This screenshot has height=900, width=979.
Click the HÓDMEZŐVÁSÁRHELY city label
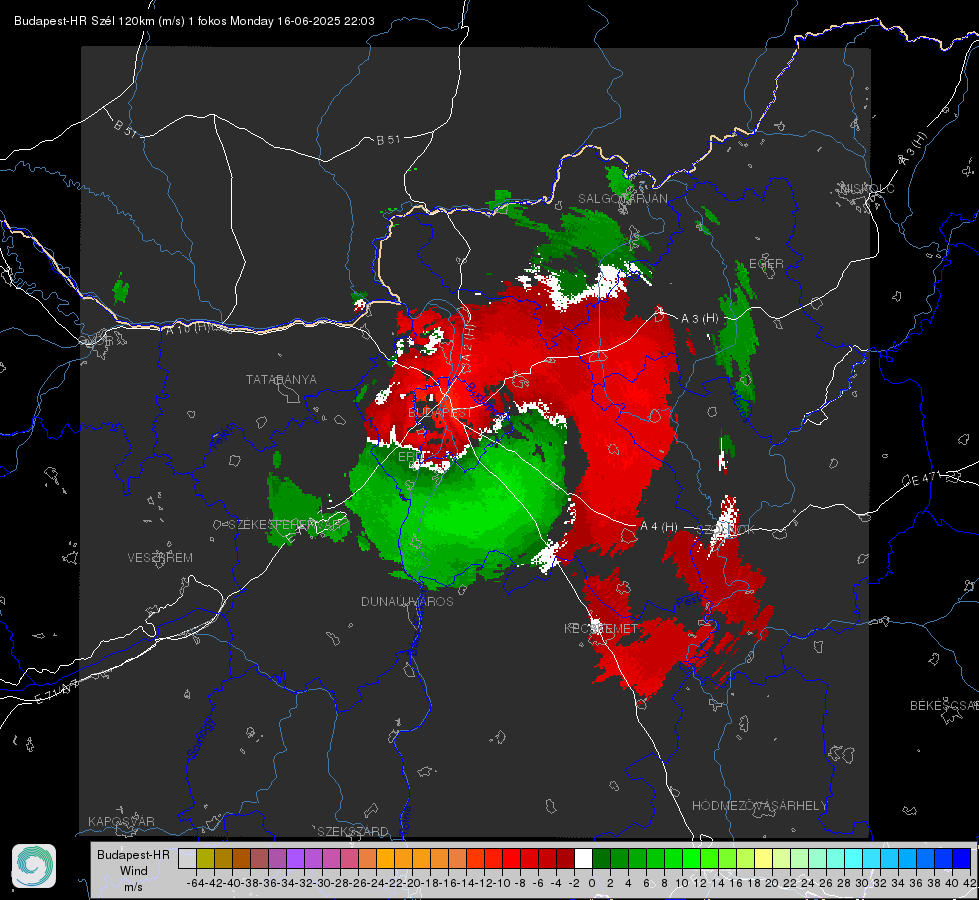(x=759, y=806)
